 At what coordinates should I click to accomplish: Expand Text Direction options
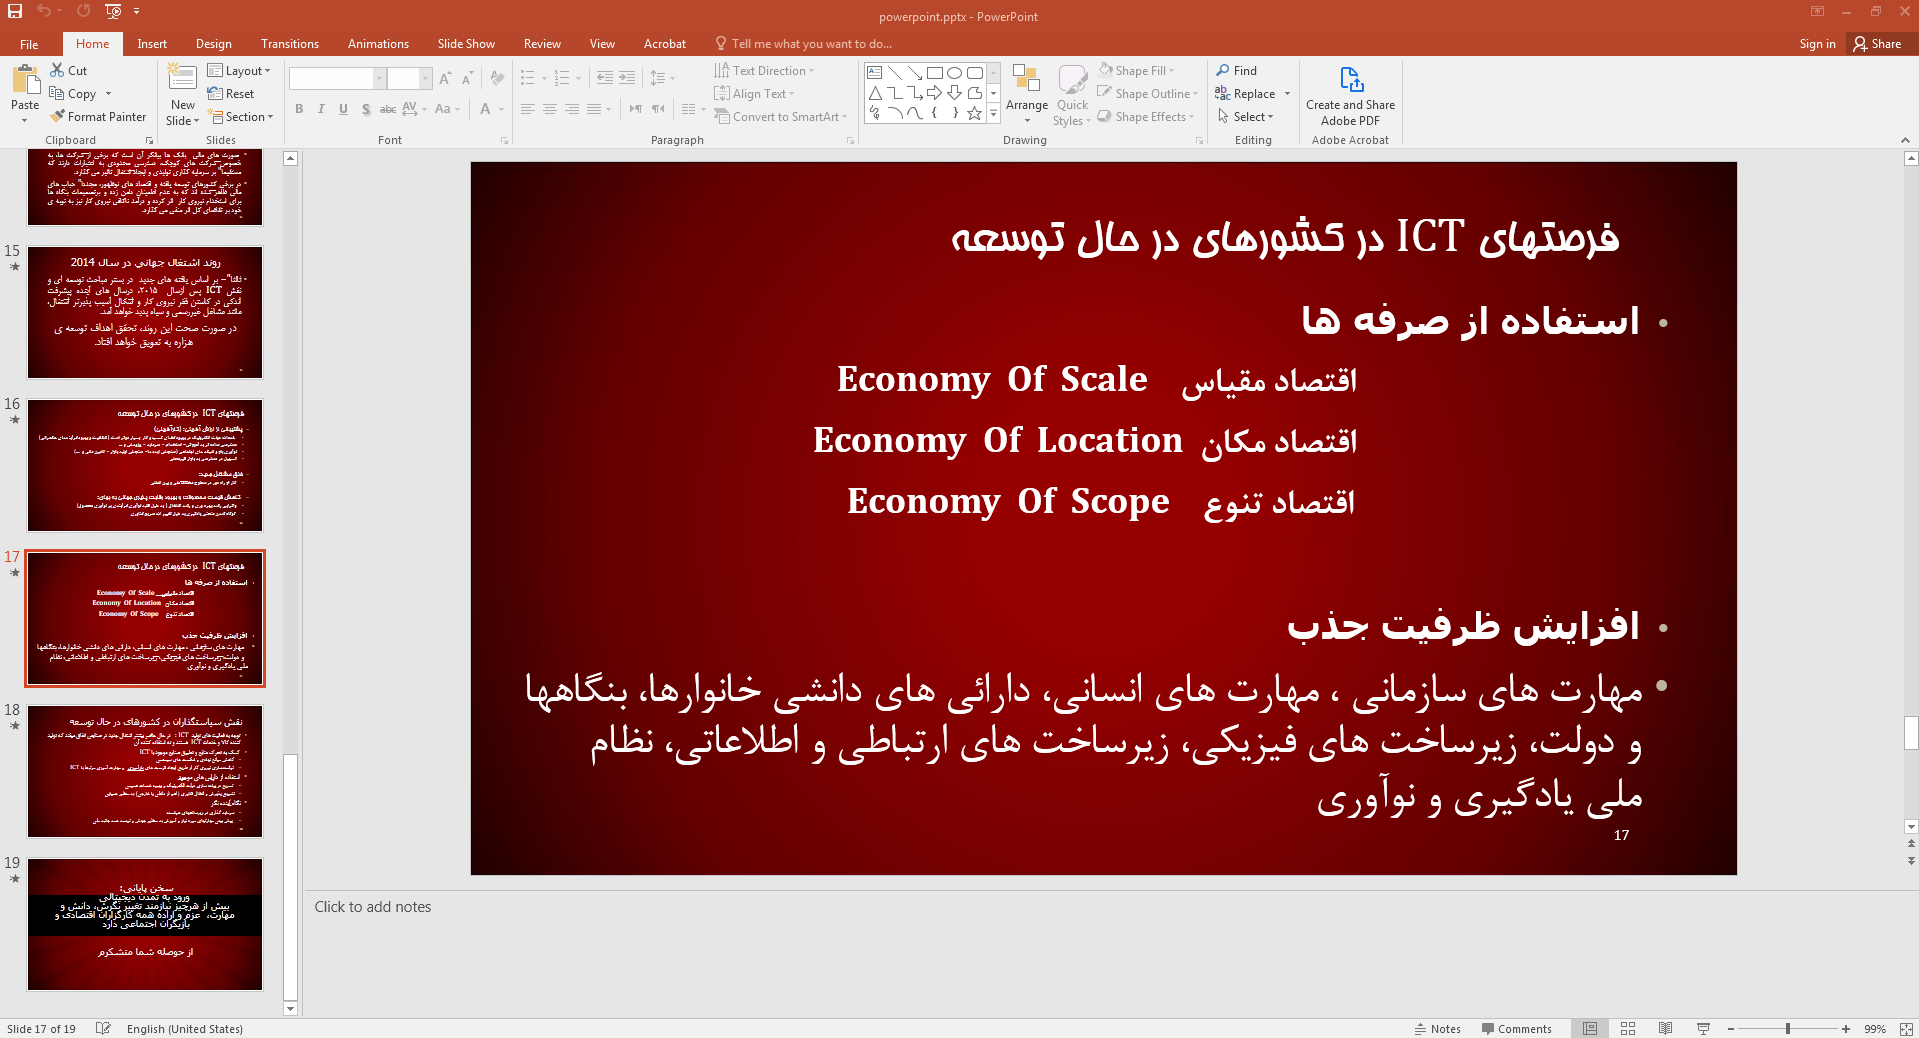[x=764, y=71]
